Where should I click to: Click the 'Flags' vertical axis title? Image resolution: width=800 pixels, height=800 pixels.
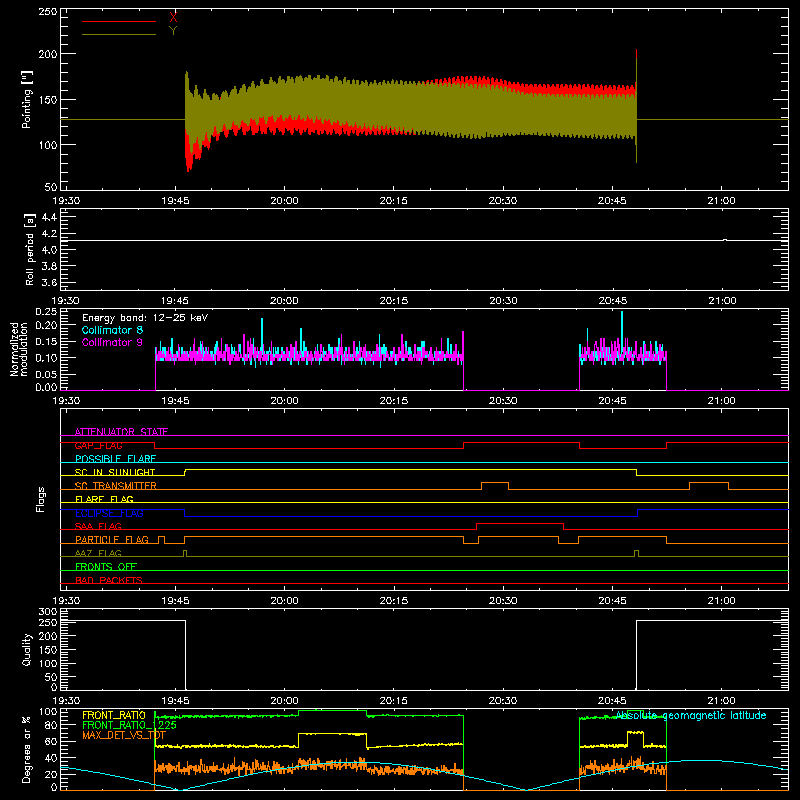(x=41, y=499)
